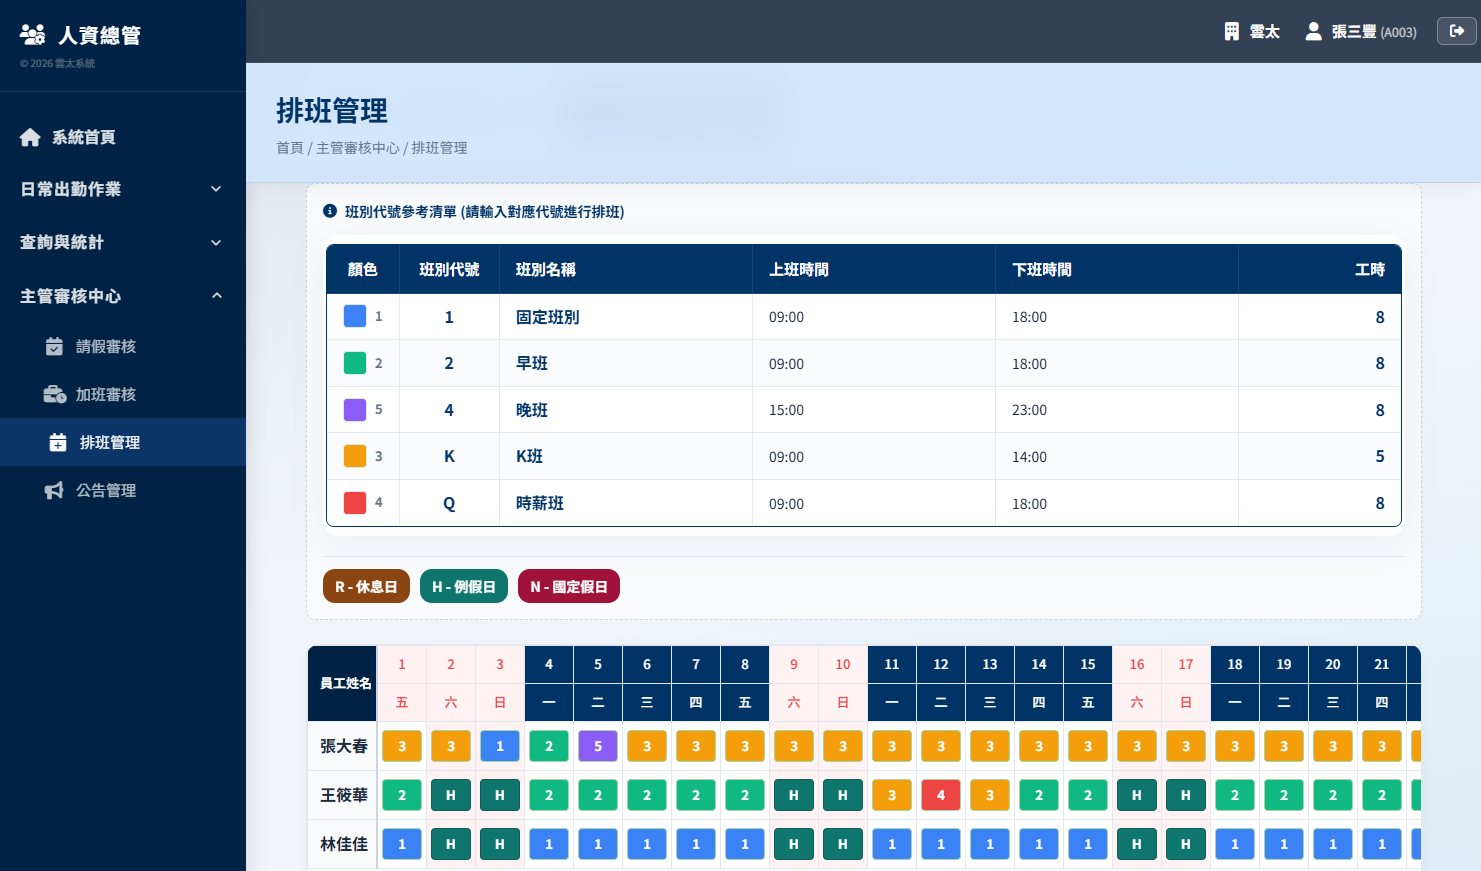1481x871 pixels.
Task: Click the purple swatch for 晚班
Action: point(355,409)
